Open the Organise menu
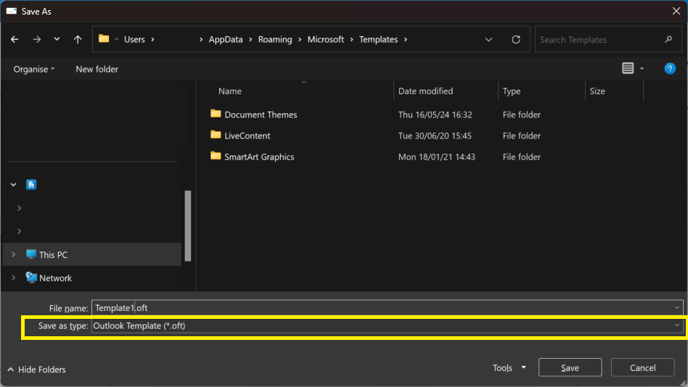The width and height of the screenshot is (688, 387). [x=34, y=69]
